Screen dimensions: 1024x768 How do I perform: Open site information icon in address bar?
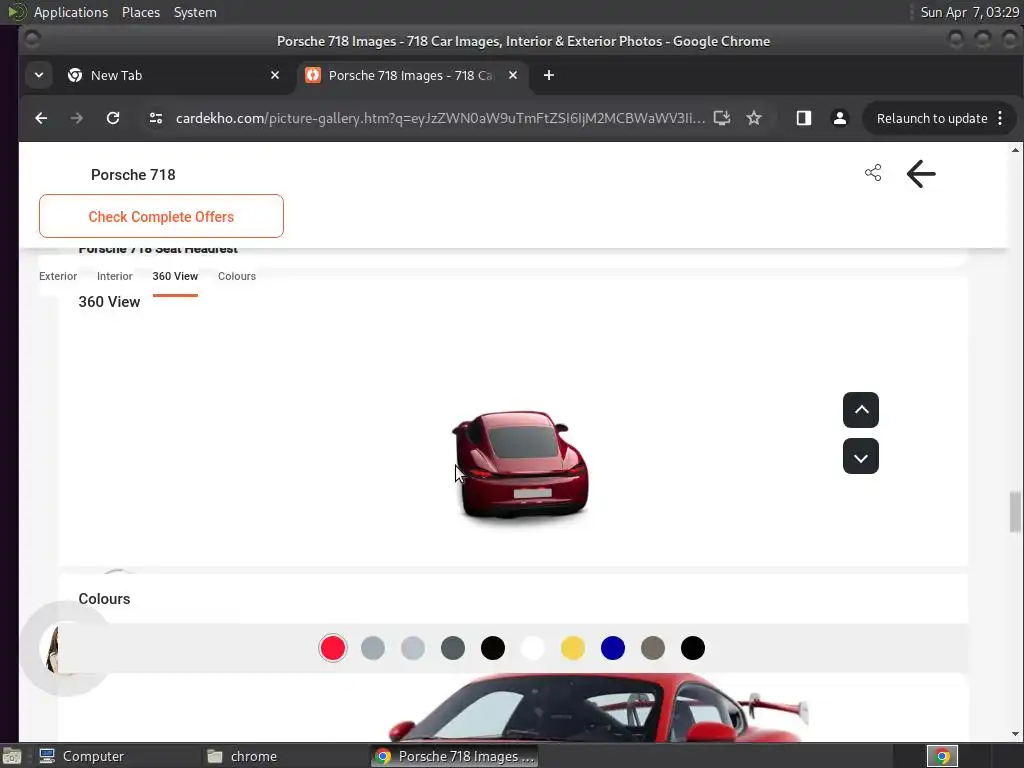(155, 118)
